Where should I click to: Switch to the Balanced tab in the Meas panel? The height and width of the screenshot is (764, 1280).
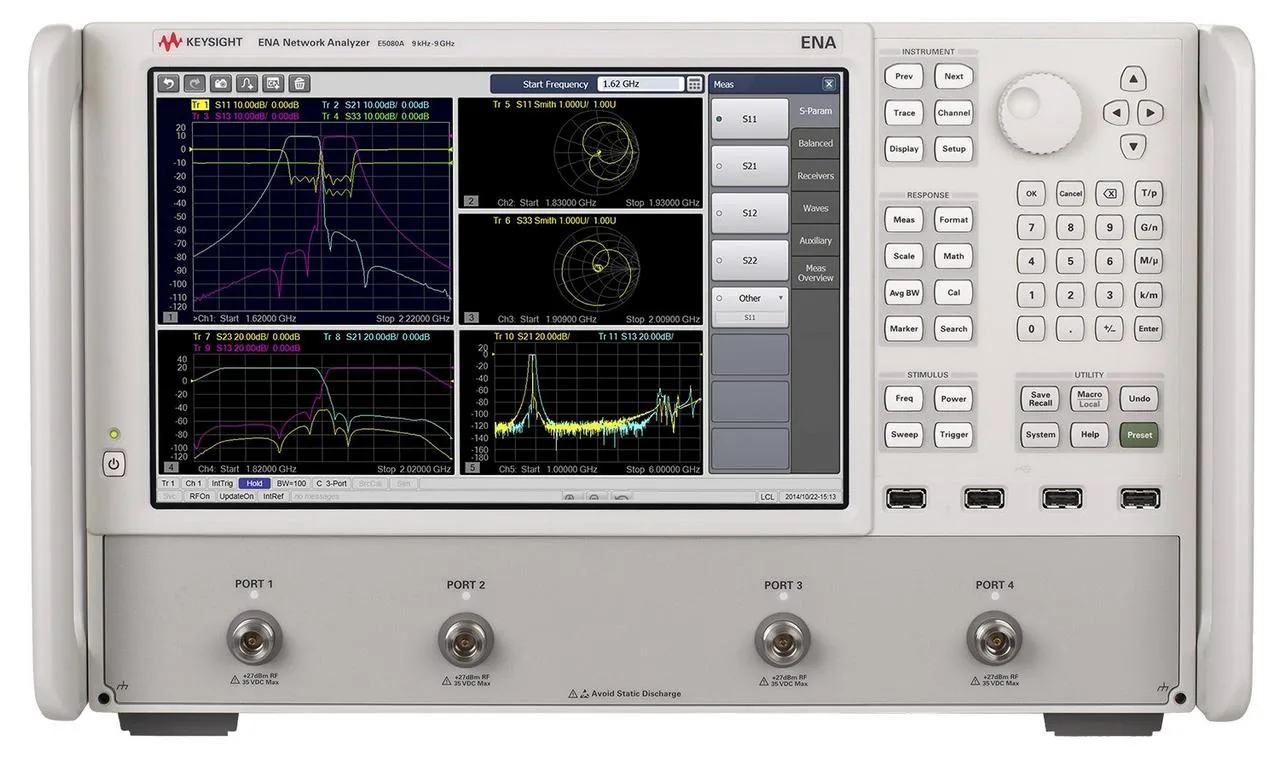815,143
